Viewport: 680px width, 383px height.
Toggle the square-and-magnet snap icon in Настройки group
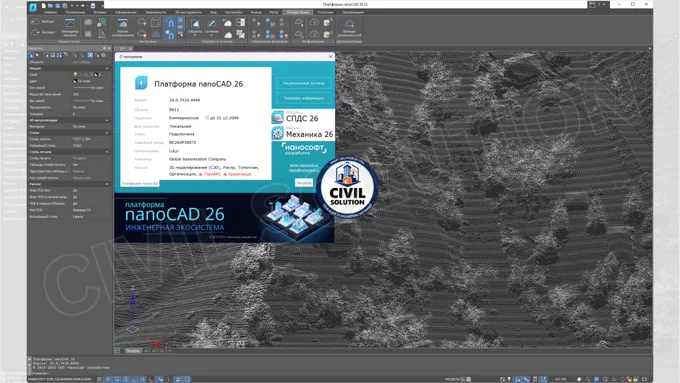click(170, 35)
